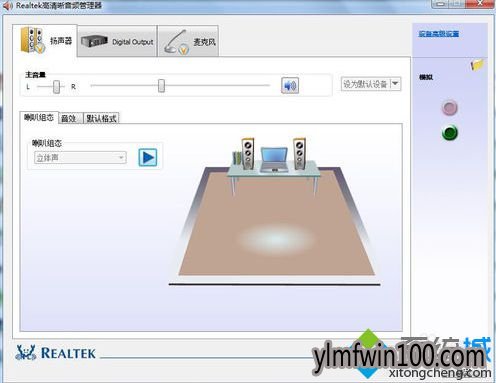Click the L/R balance slider handle
The image size is (496, 383).
click(56, 87)
